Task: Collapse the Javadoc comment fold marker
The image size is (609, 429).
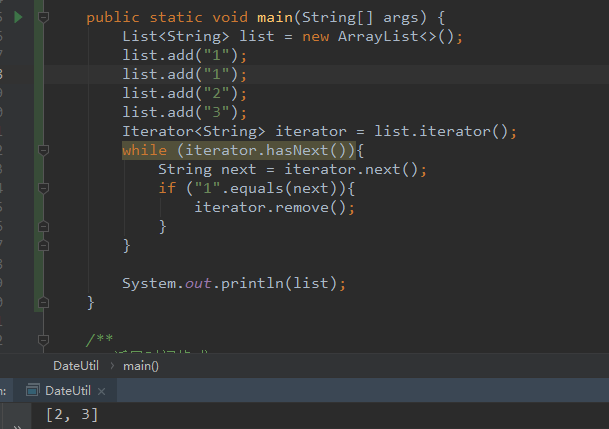Action: 42,340
